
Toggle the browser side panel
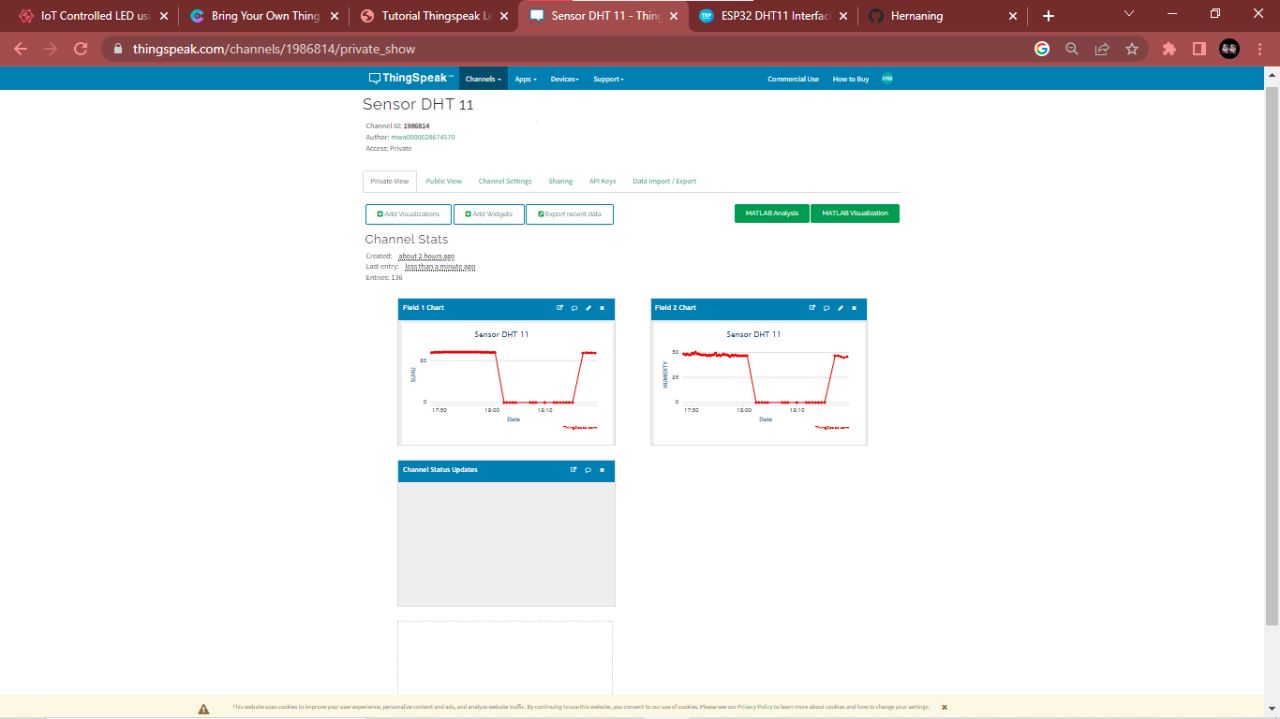pos(1199,48)
